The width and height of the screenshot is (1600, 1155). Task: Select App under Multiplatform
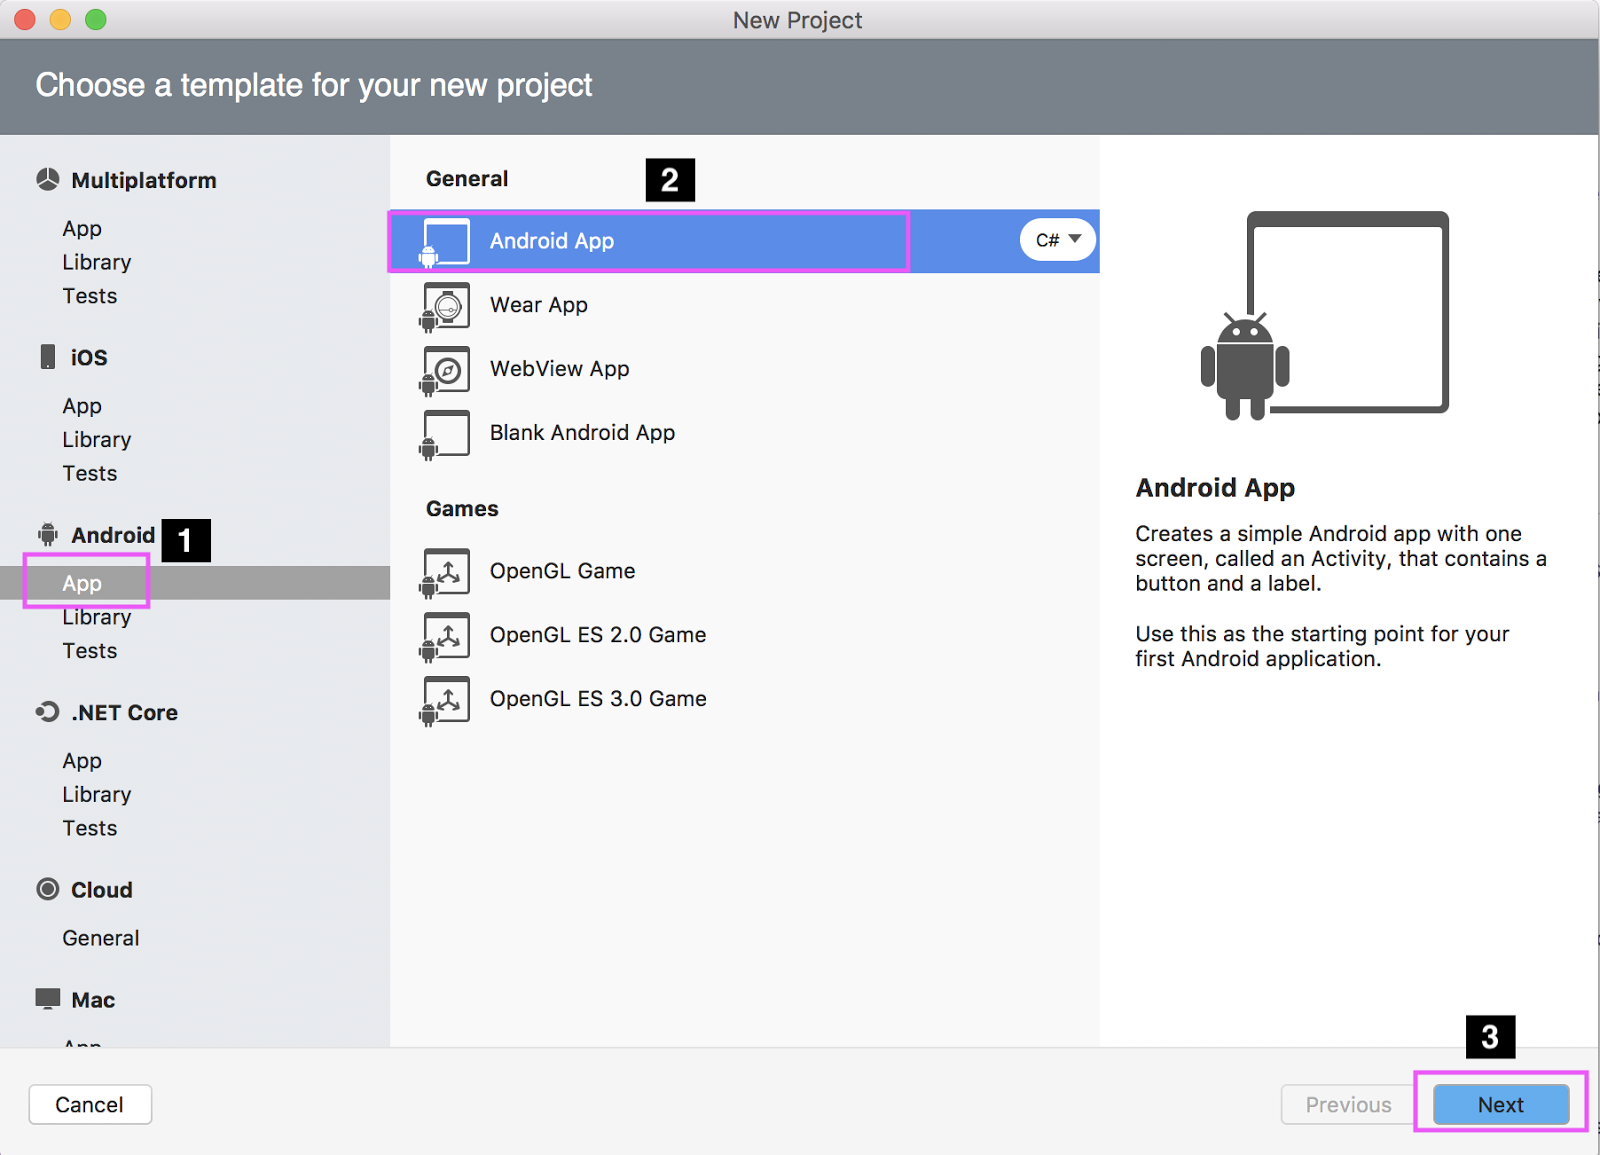[82, 229]
